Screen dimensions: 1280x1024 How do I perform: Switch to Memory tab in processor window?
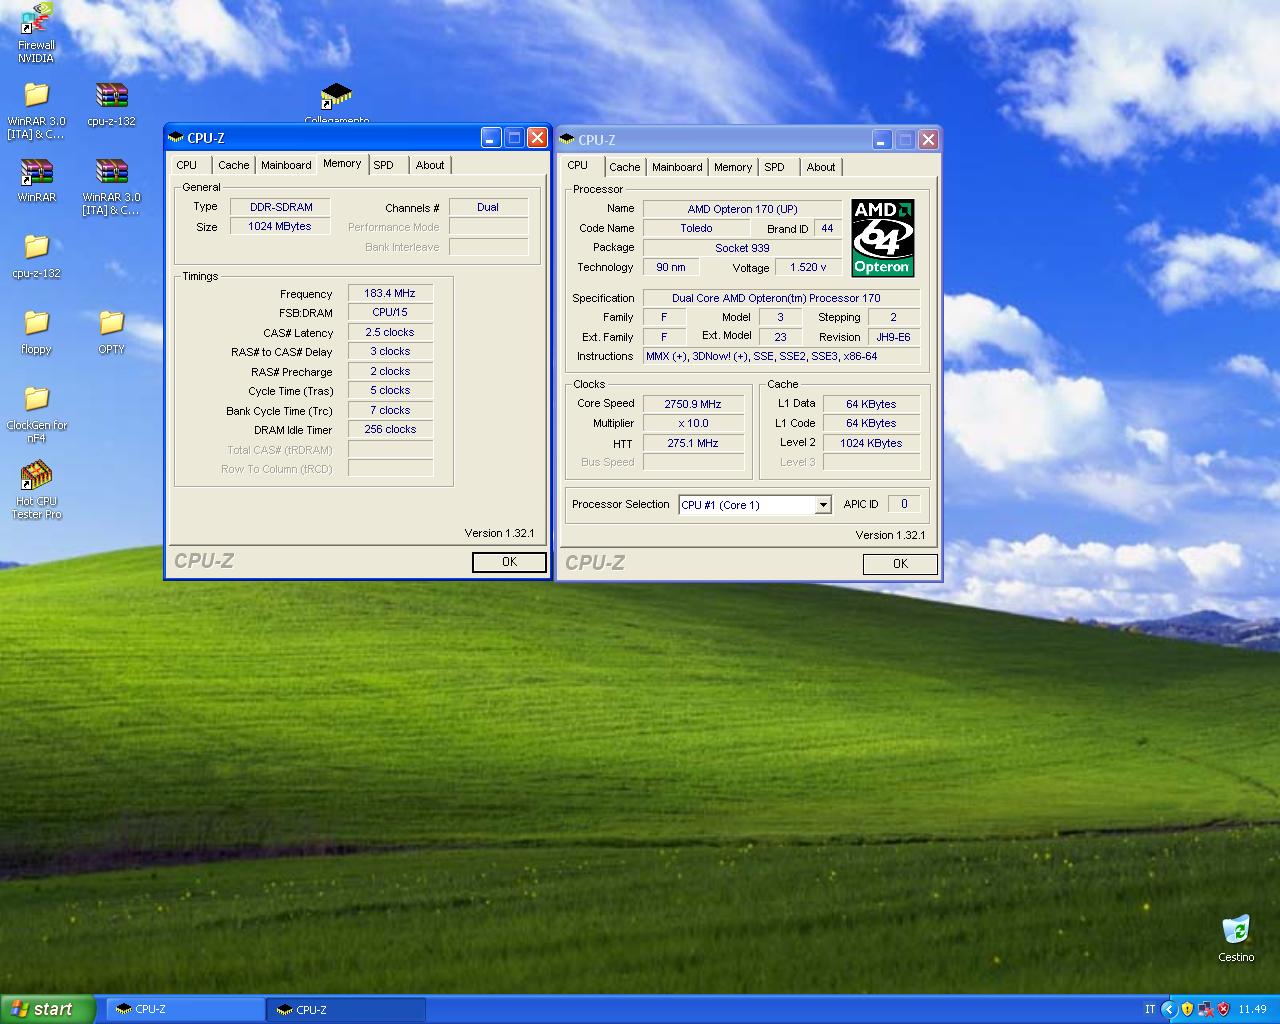tap(733, 167)
